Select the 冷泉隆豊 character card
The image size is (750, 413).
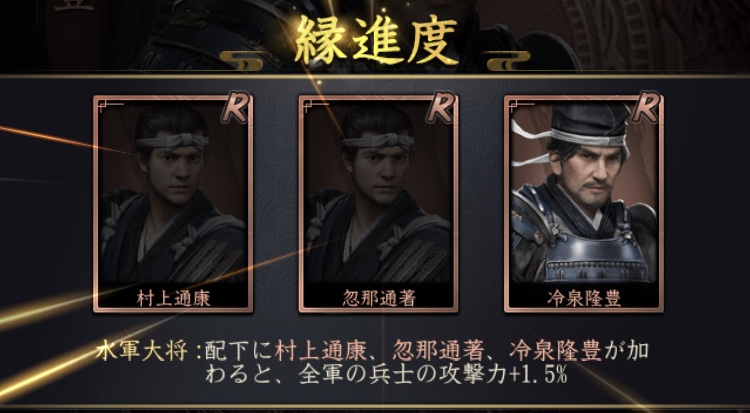[x=584, y=204]
